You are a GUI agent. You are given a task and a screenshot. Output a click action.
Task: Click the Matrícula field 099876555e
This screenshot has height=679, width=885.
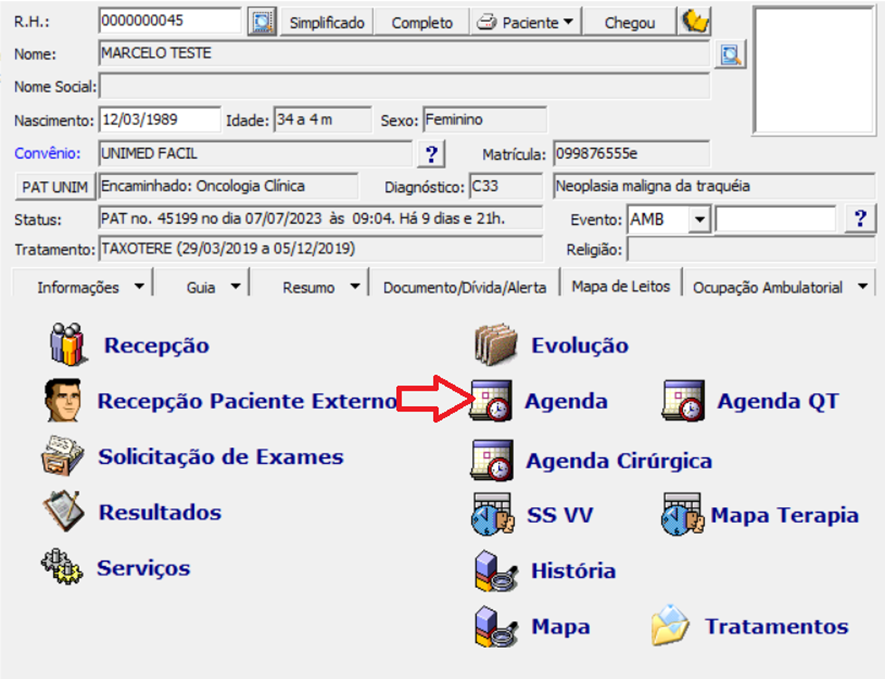pos(631,154)
